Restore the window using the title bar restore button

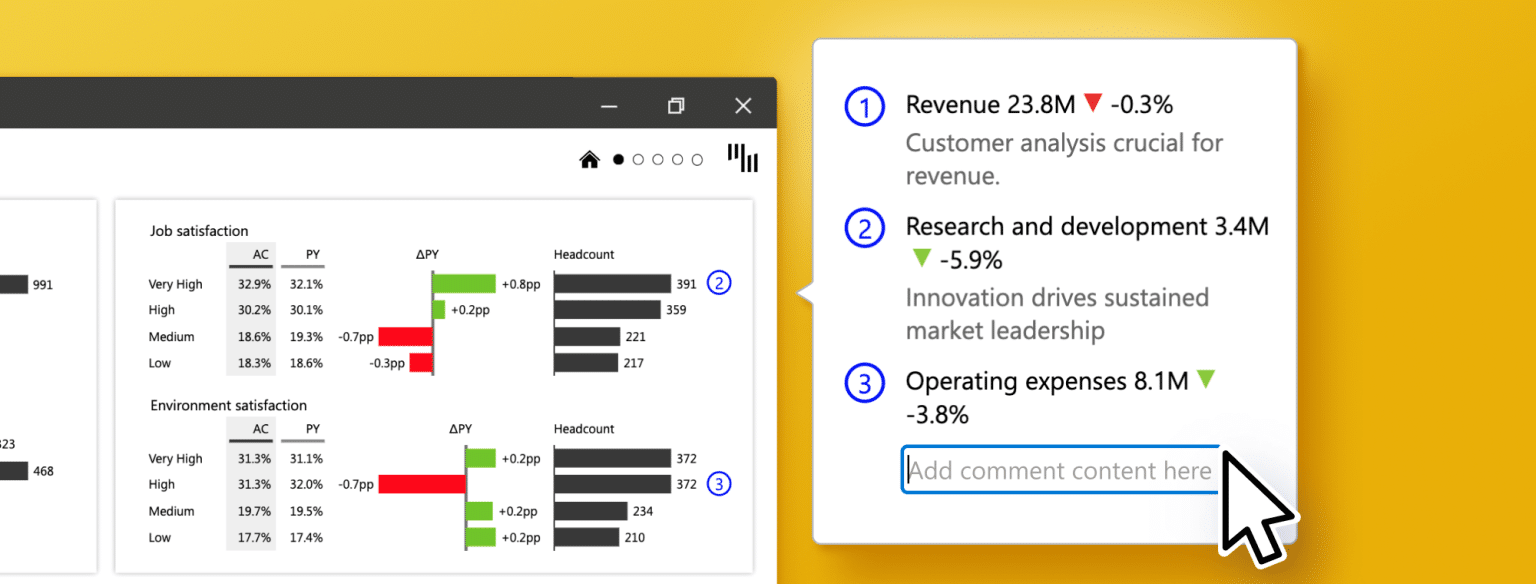(x=676, y=105)
